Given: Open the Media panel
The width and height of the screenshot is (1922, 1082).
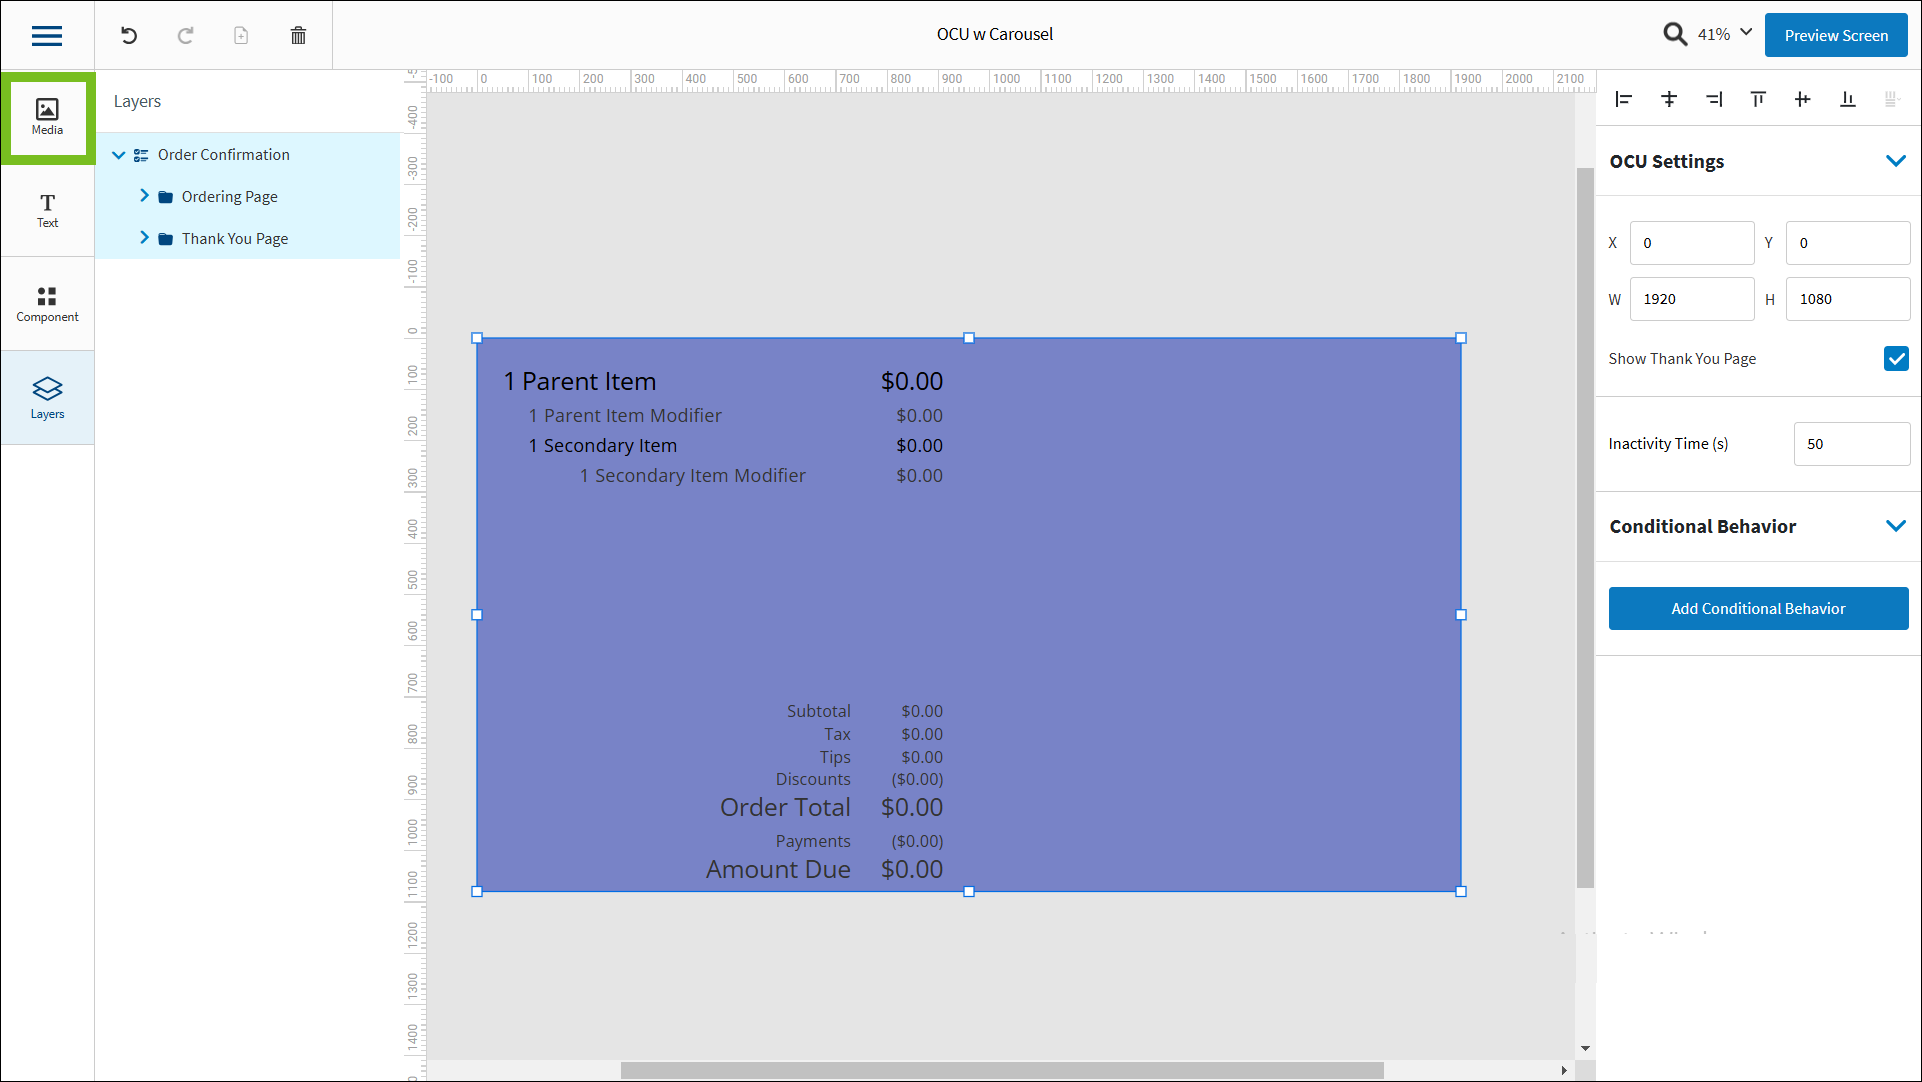Looking at the screenshot, I should tap(47, 116).
